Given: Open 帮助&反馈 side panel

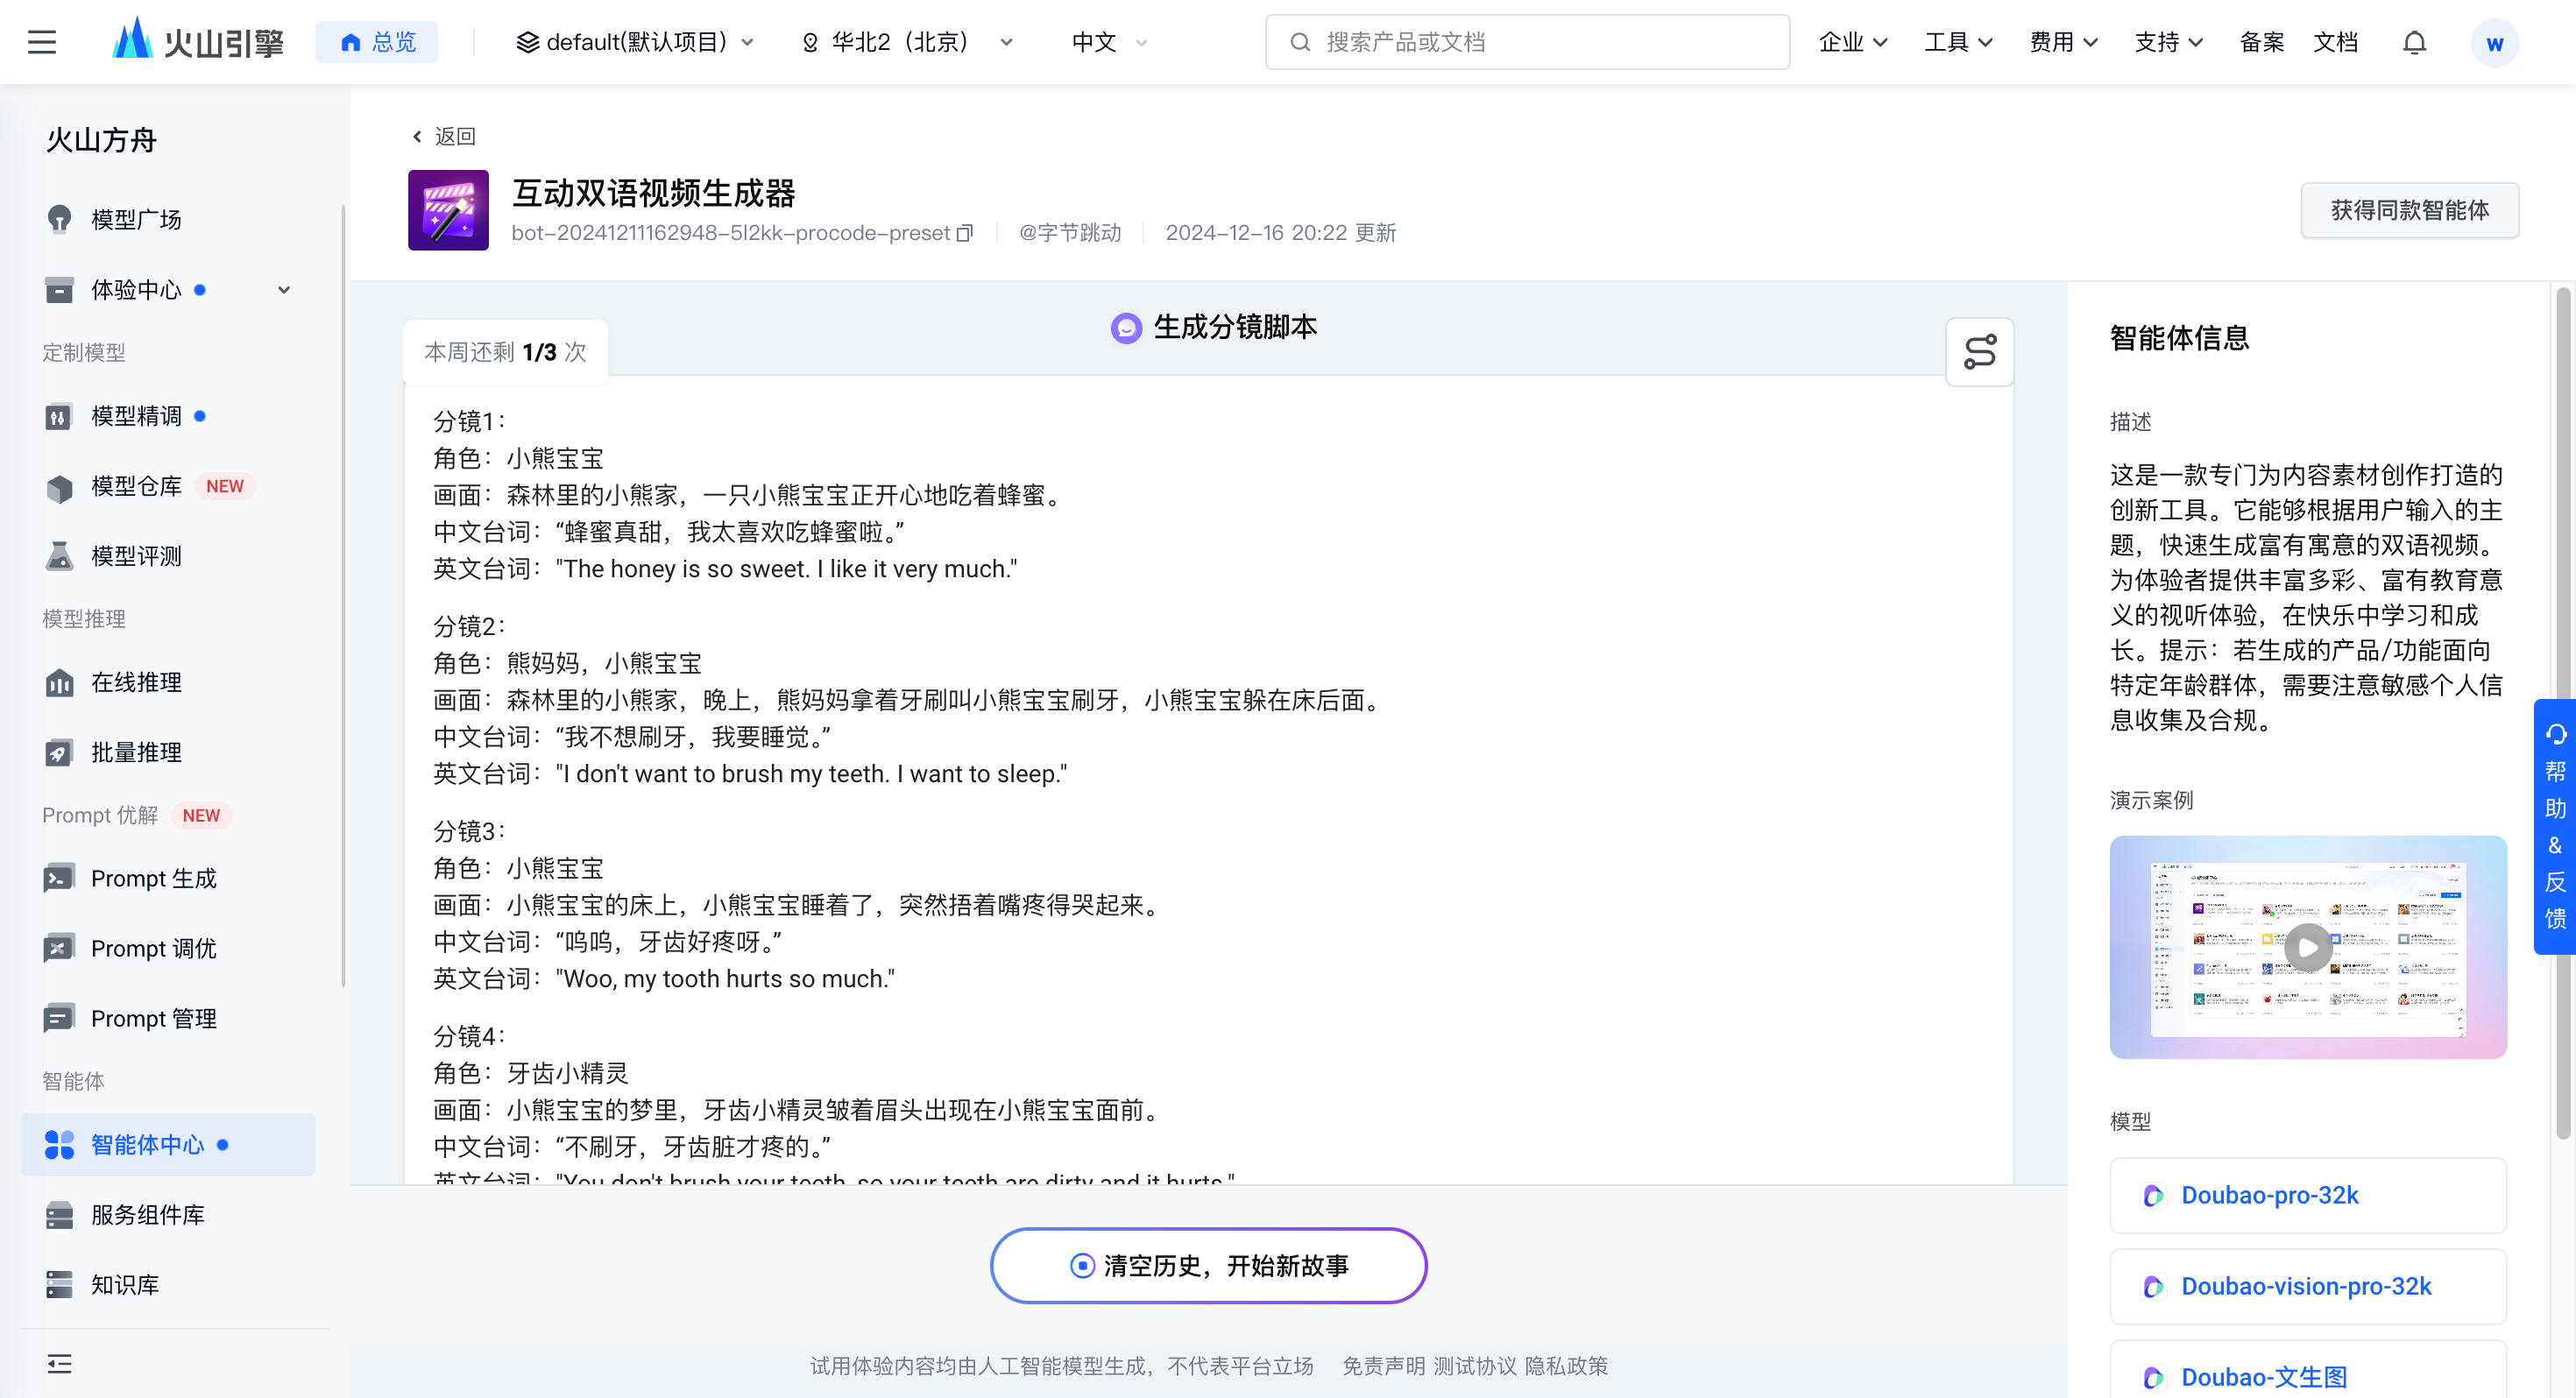Looking at the screenshot, I should 2554,826.
